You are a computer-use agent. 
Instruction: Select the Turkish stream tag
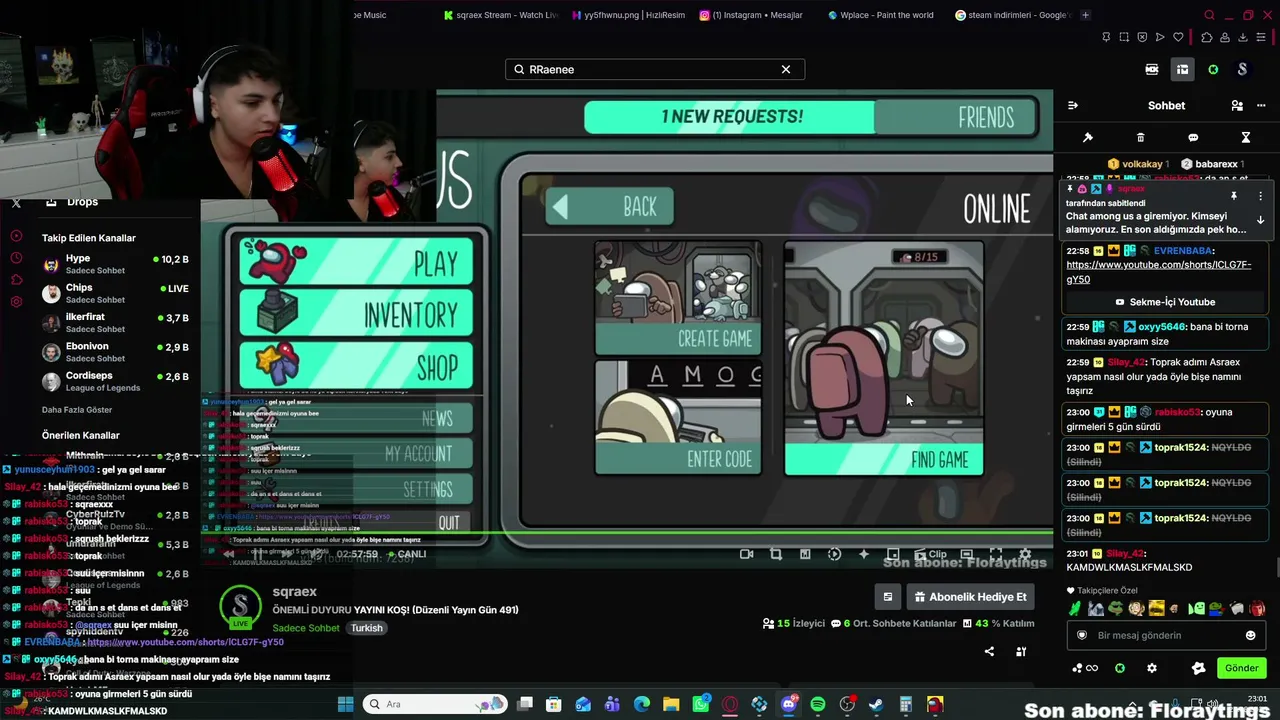367,628
